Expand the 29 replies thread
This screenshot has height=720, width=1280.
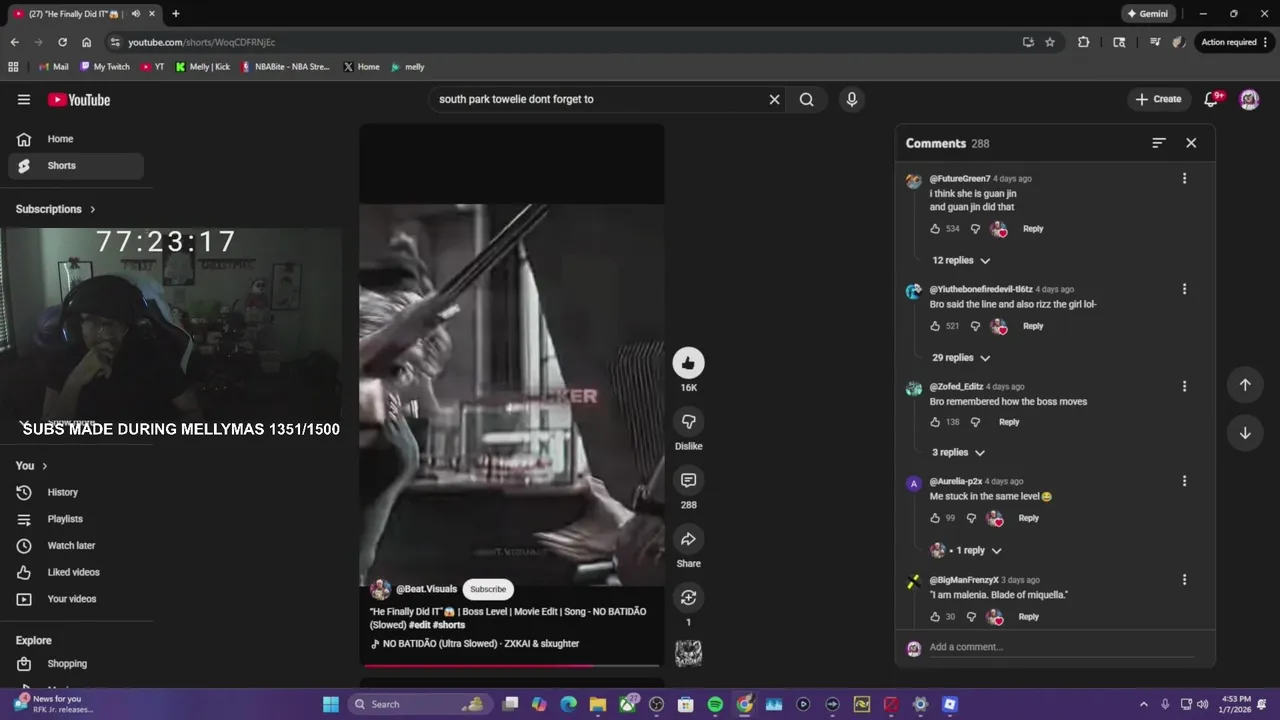961,358
